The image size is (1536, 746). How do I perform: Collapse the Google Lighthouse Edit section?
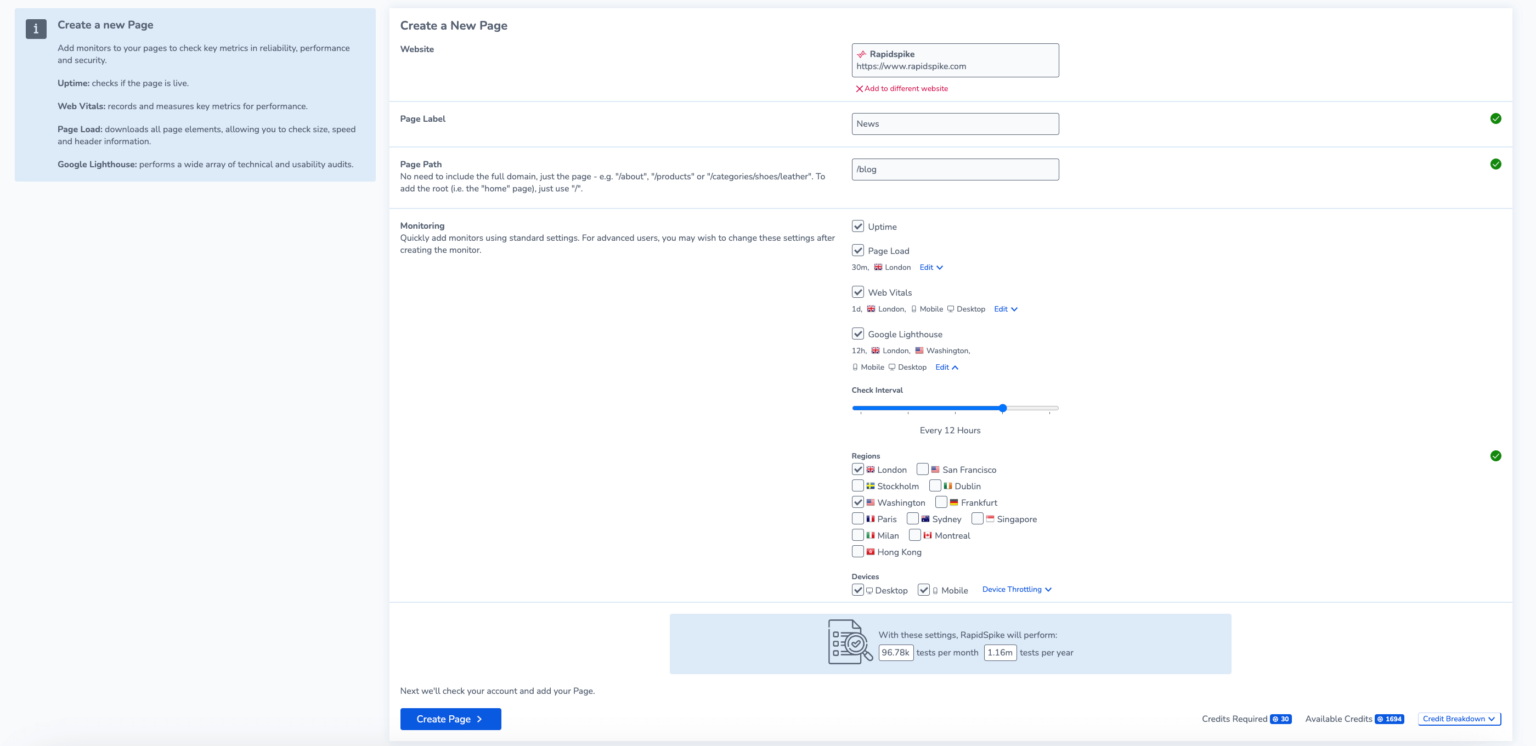click(x=946, y=367)
